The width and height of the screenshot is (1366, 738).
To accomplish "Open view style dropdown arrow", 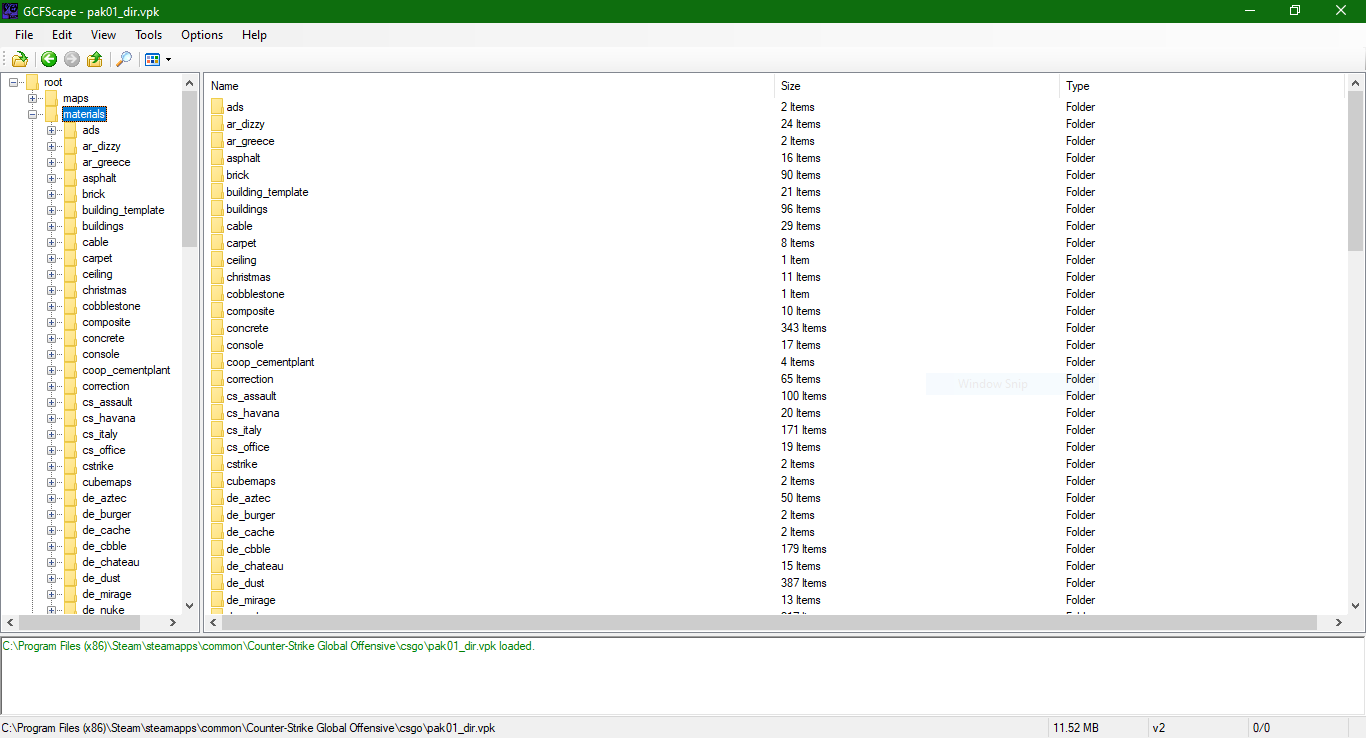I will pos(168,60).
